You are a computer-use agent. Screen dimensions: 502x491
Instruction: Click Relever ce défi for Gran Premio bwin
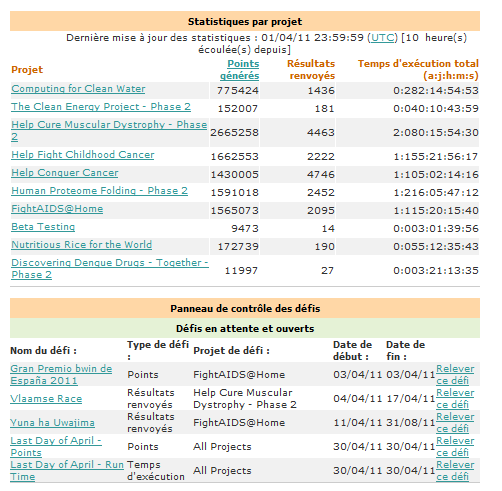click(x=455, y=375)
